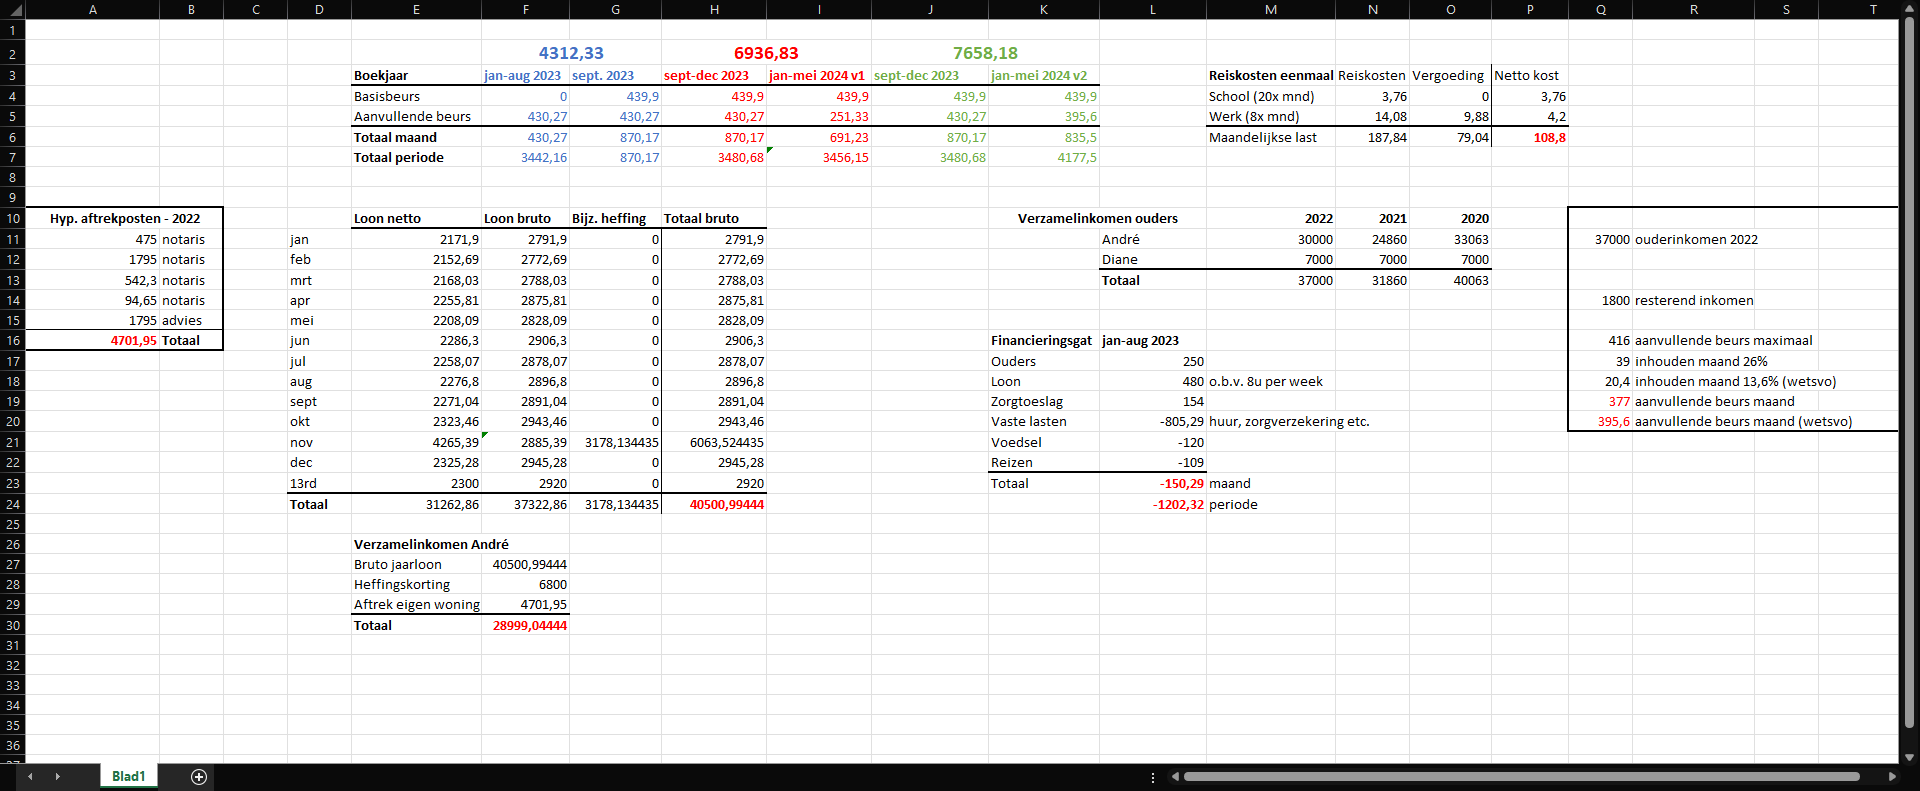Select the 'Reiskosten eenmaal' header cell
This screenshot has width=1920, height=791.
point(1270,75)
